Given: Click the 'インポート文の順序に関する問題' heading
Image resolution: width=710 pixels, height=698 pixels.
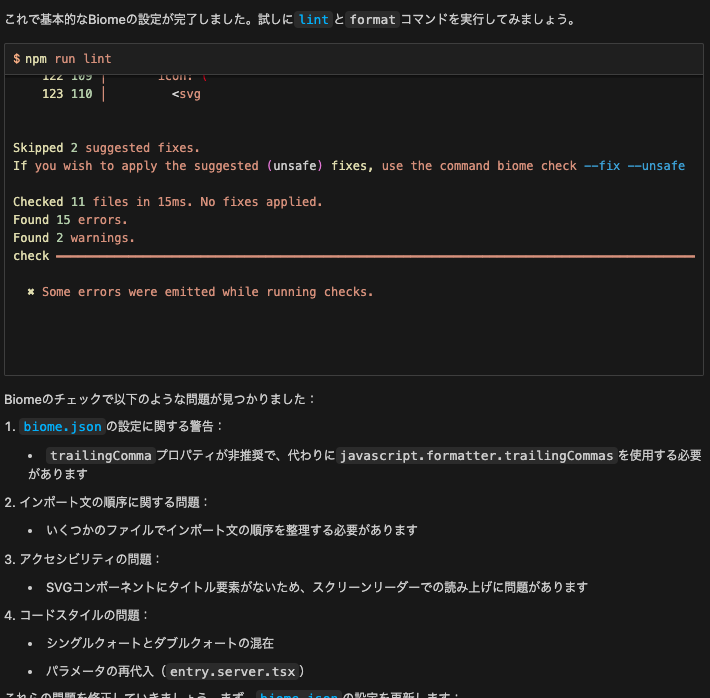Looking at the screenshot, I should click(110, 502).
